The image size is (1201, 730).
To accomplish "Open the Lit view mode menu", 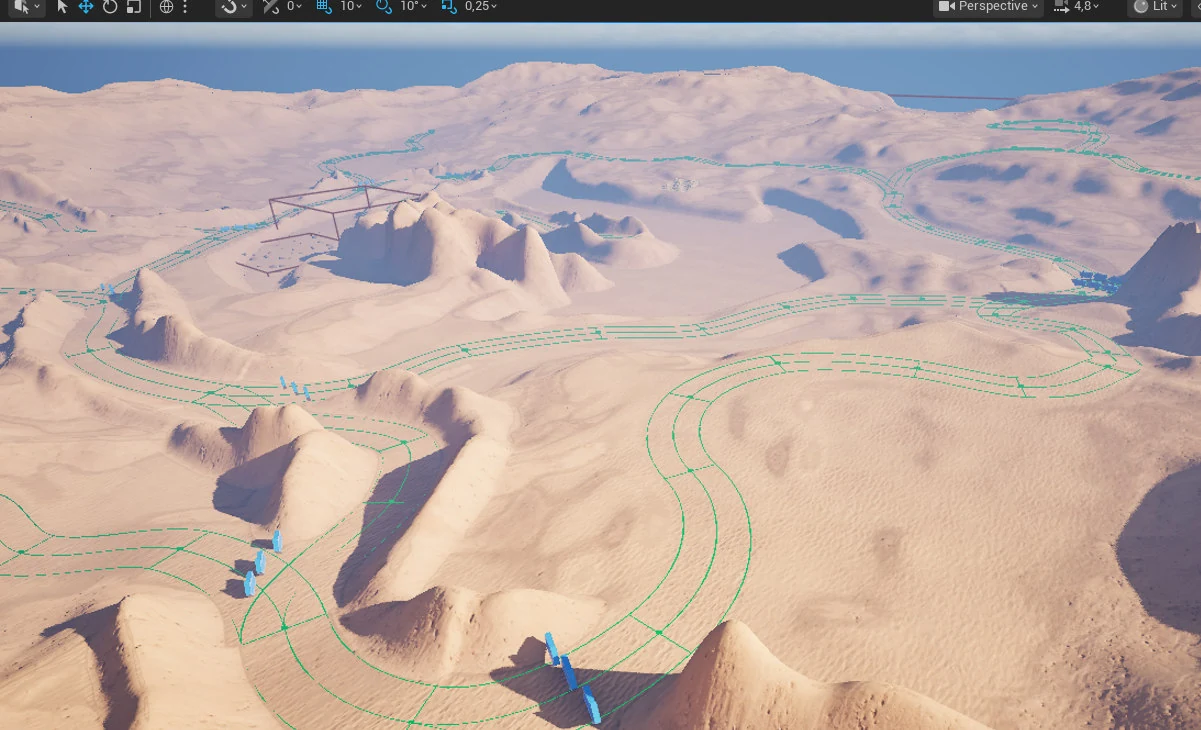I will point(1153,7).
